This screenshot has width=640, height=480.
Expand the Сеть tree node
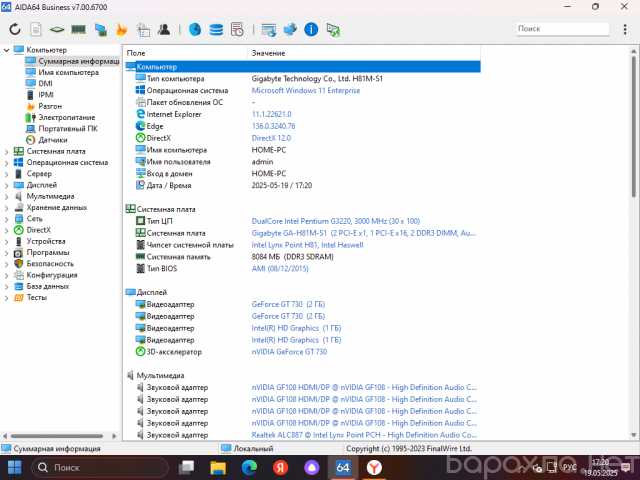click(6, 219)
